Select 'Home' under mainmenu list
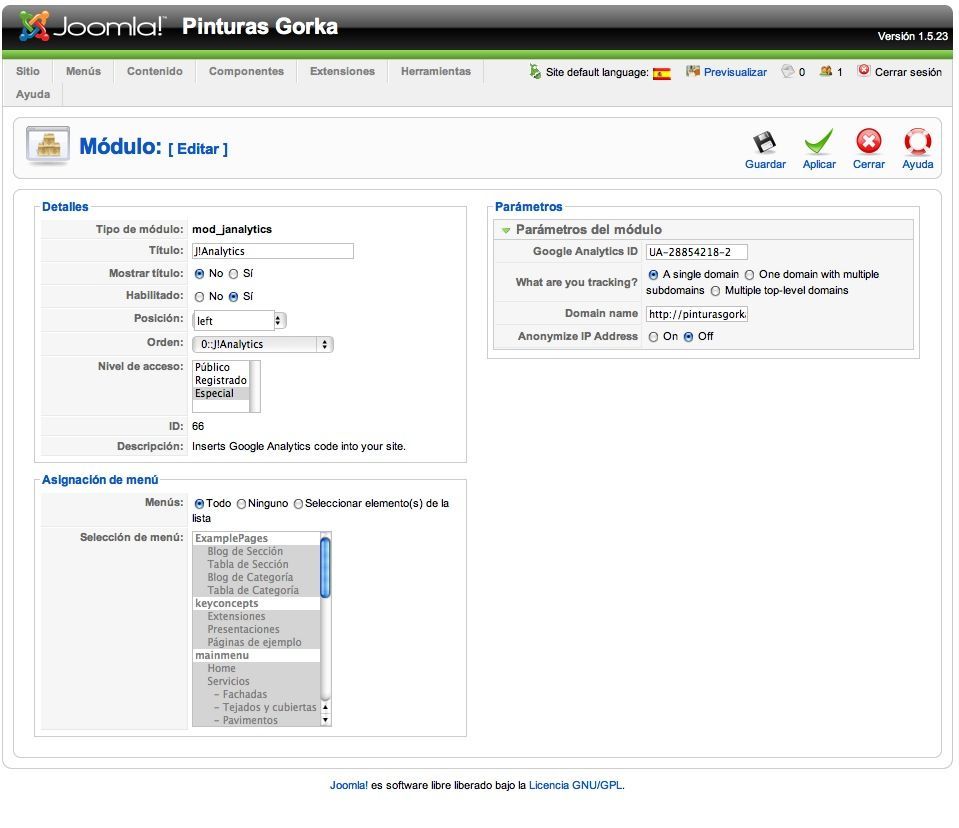Viewport: 959px width, 828px height. coord(256,668)
